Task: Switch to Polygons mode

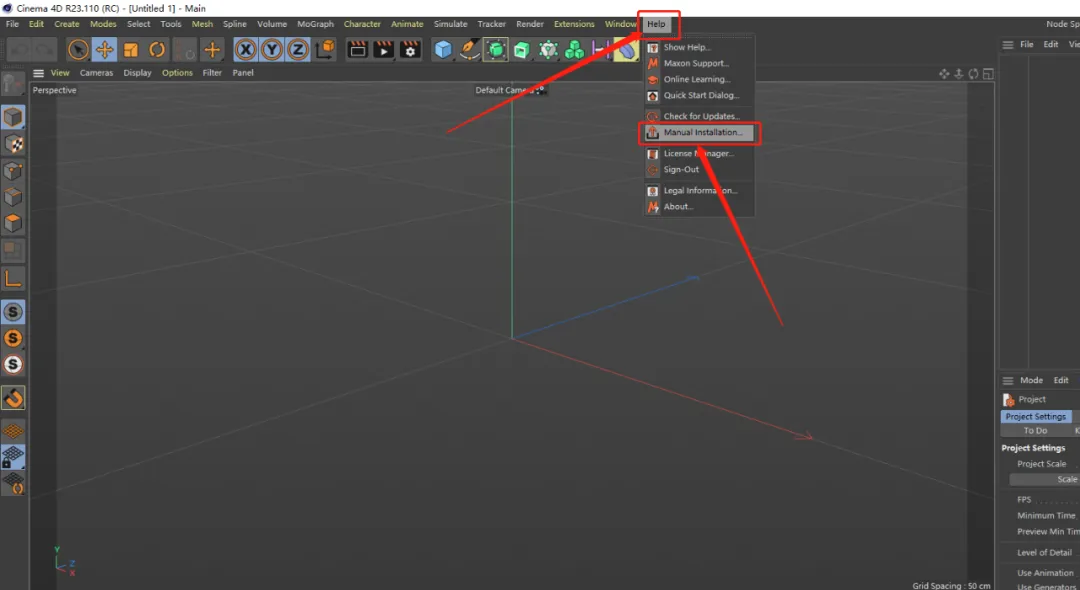Action: [x=13, y=223]
